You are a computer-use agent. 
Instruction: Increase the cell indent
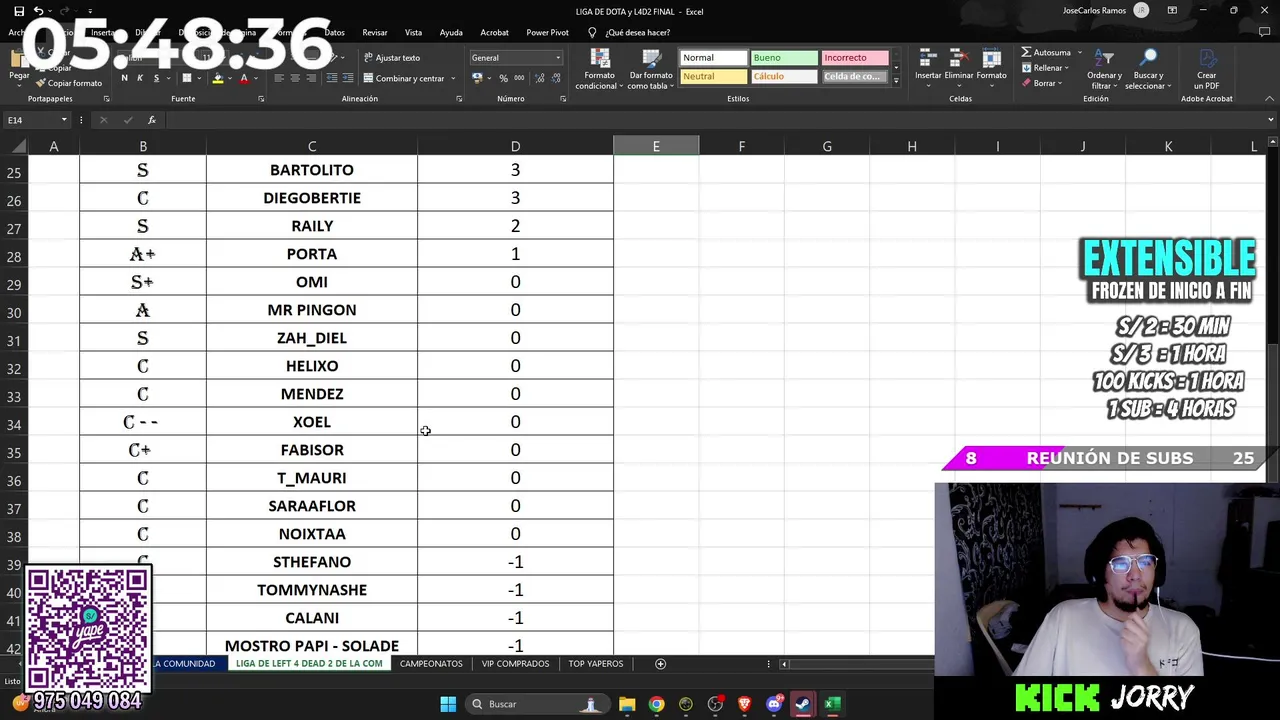tap(348, 78)
